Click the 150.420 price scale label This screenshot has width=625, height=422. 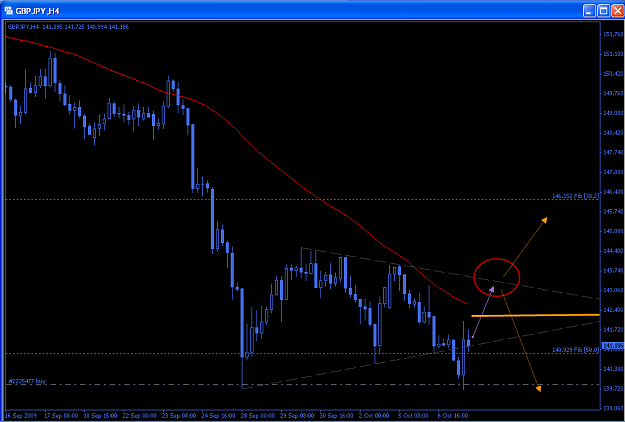[x=613, y=74]
